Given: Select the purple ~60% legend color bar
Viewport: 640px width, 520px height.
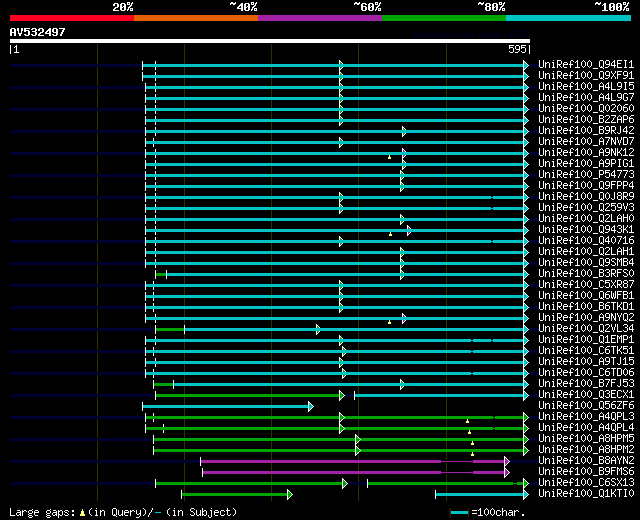Looking at the screenshot, I should pyautogui.click(x=319, y=18).
